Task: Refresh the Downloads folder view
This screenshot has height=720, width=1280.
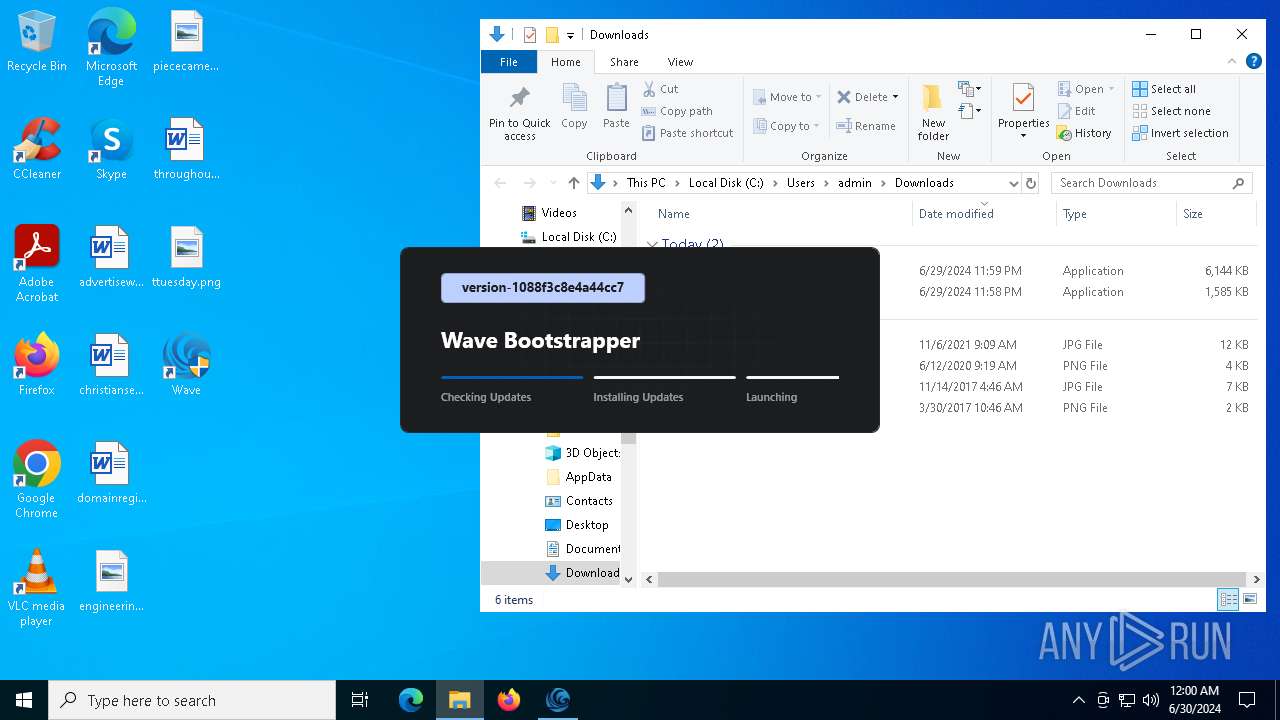Action: tap(1031, 183)
